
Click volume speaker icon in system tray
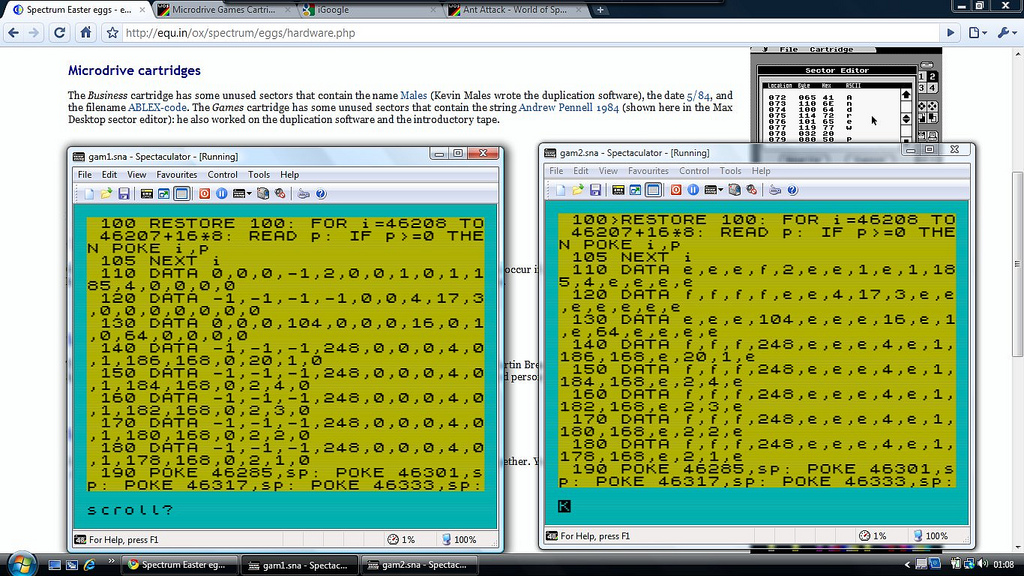(x=982, y=564)
